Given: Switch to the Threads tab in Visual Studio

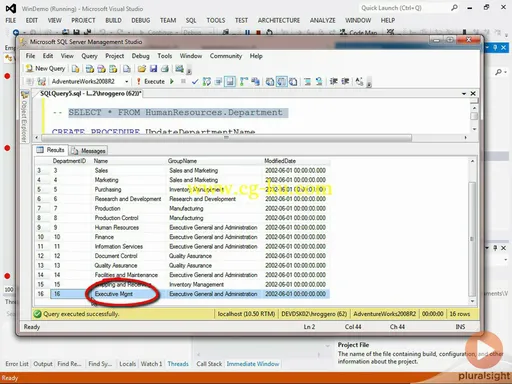Looking at the screenshot, I should 178,364.
